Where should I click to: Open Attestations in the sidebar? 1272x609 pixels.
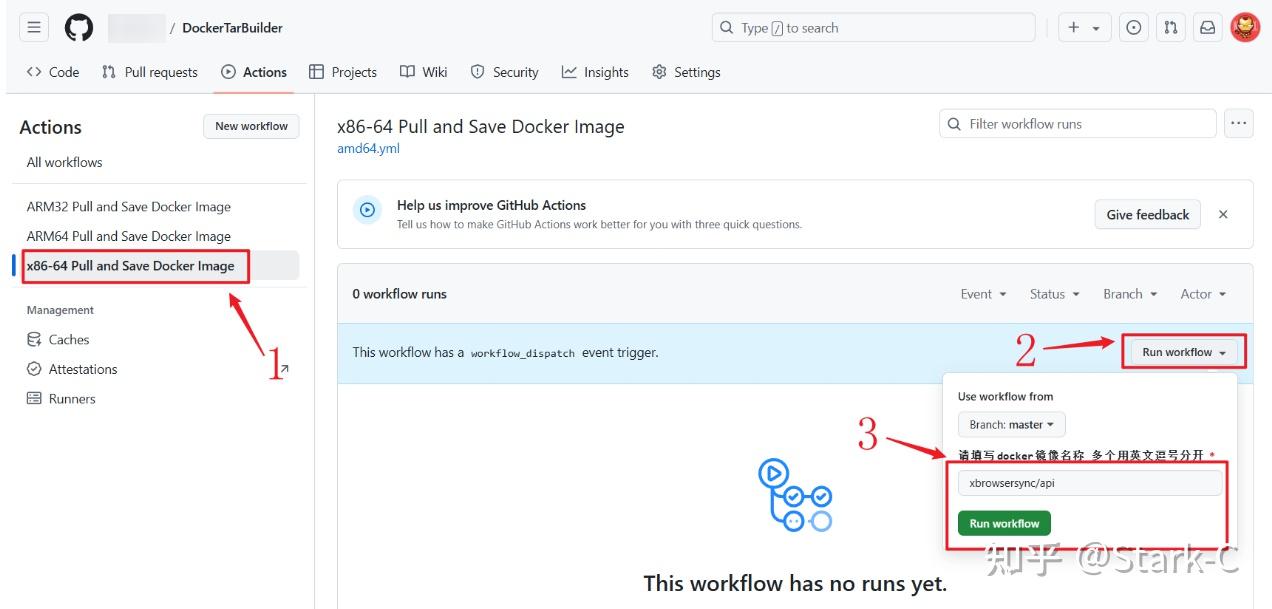(x=82, y=368)
